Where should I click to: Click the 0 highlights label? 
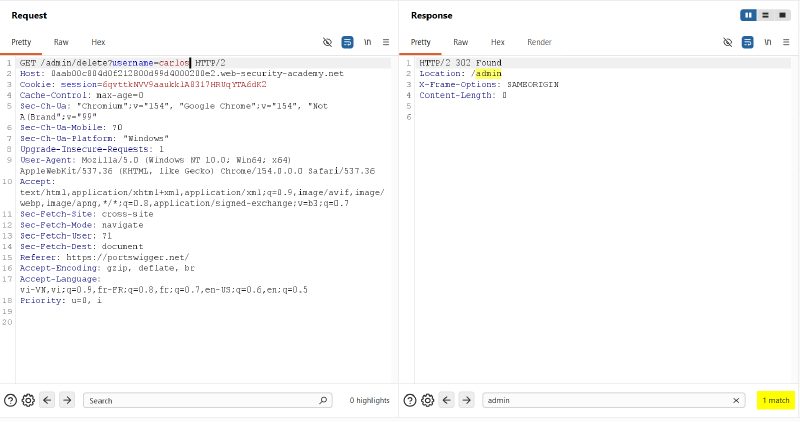369,401
